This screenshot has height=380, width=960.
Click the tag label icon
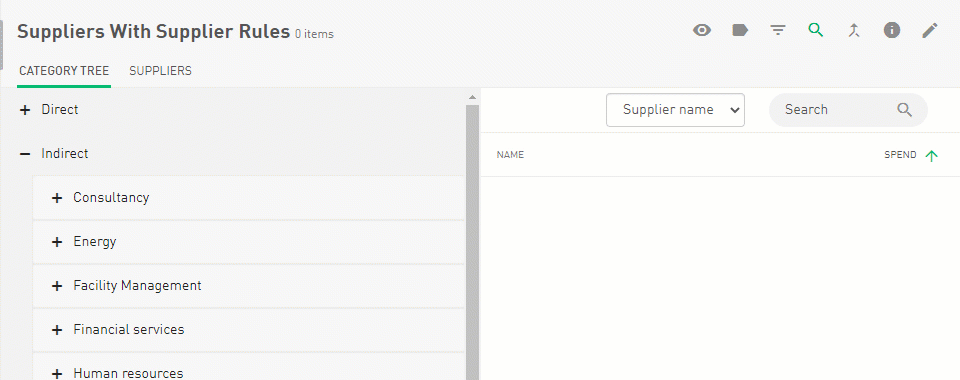[740, 30]
